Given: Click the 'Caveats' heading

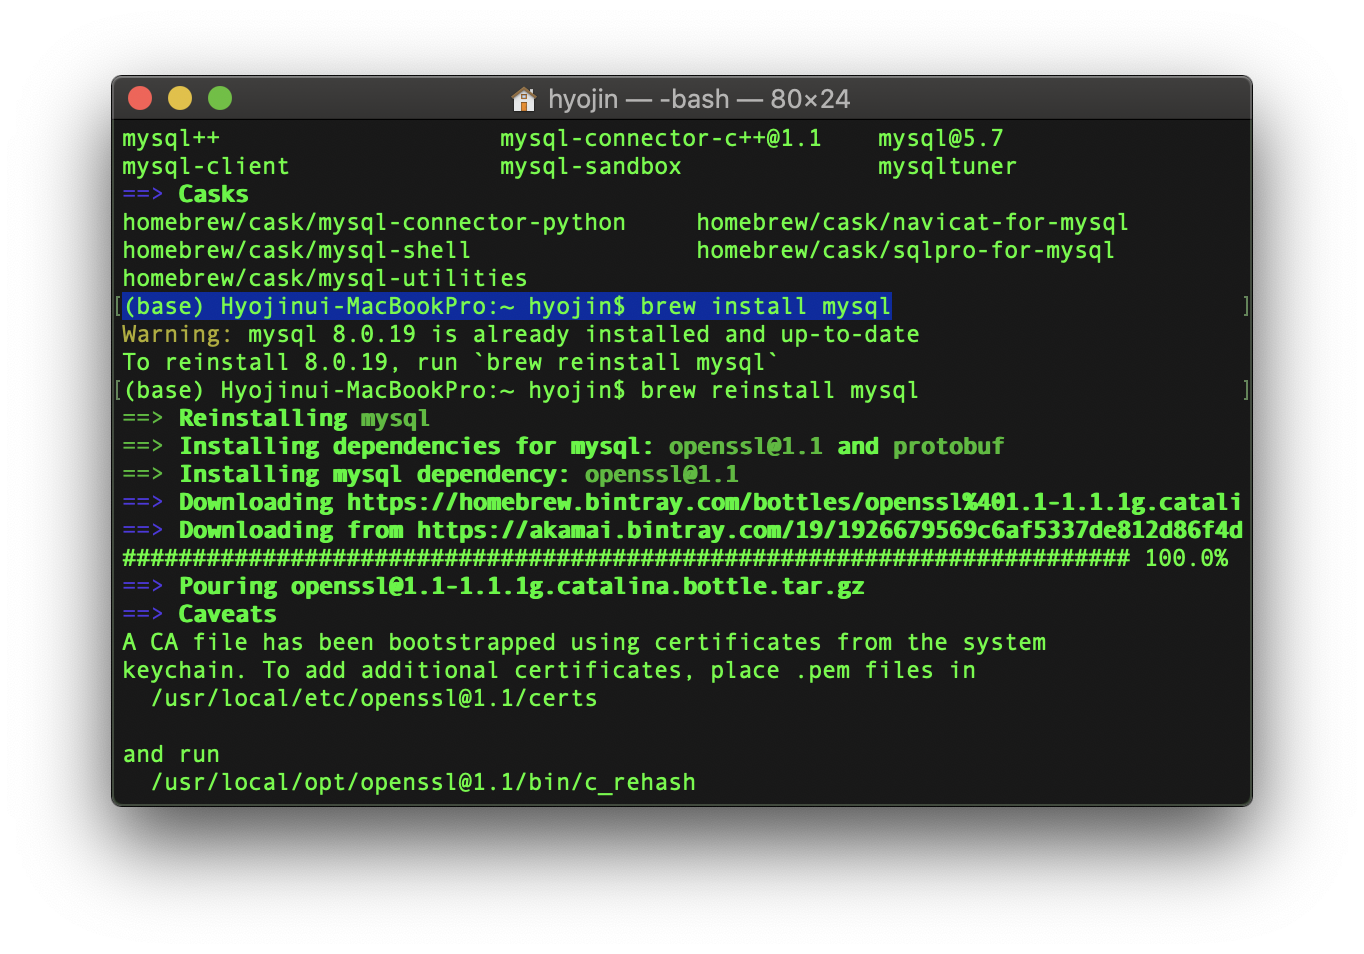Looking at the screenshot, I should 228,614.
